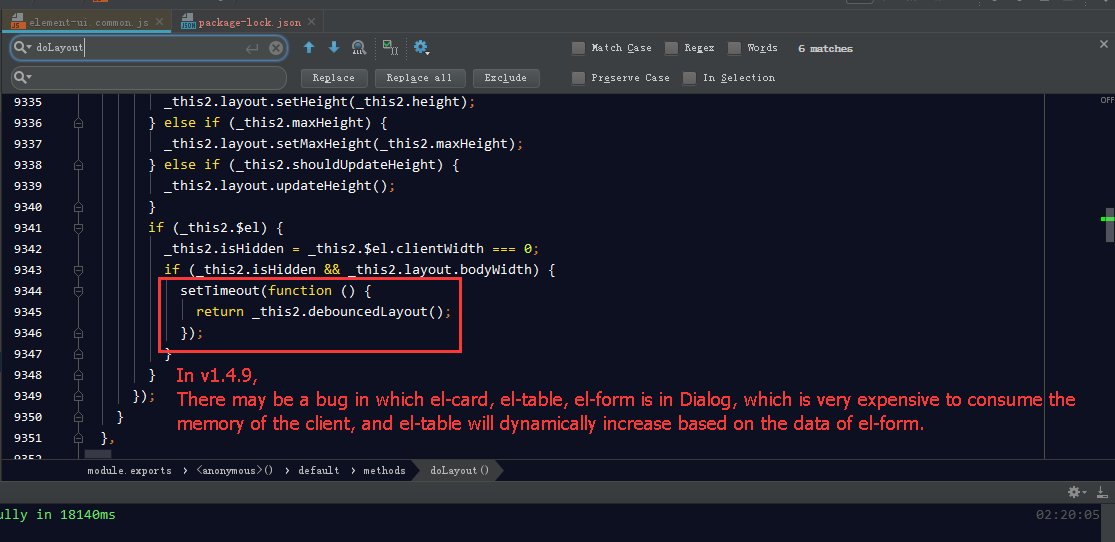The height and width of the screenshot is (542, 1115).
Task: Select <anonymous>() in the breadcrumb bar
Action: coord(235,470)
